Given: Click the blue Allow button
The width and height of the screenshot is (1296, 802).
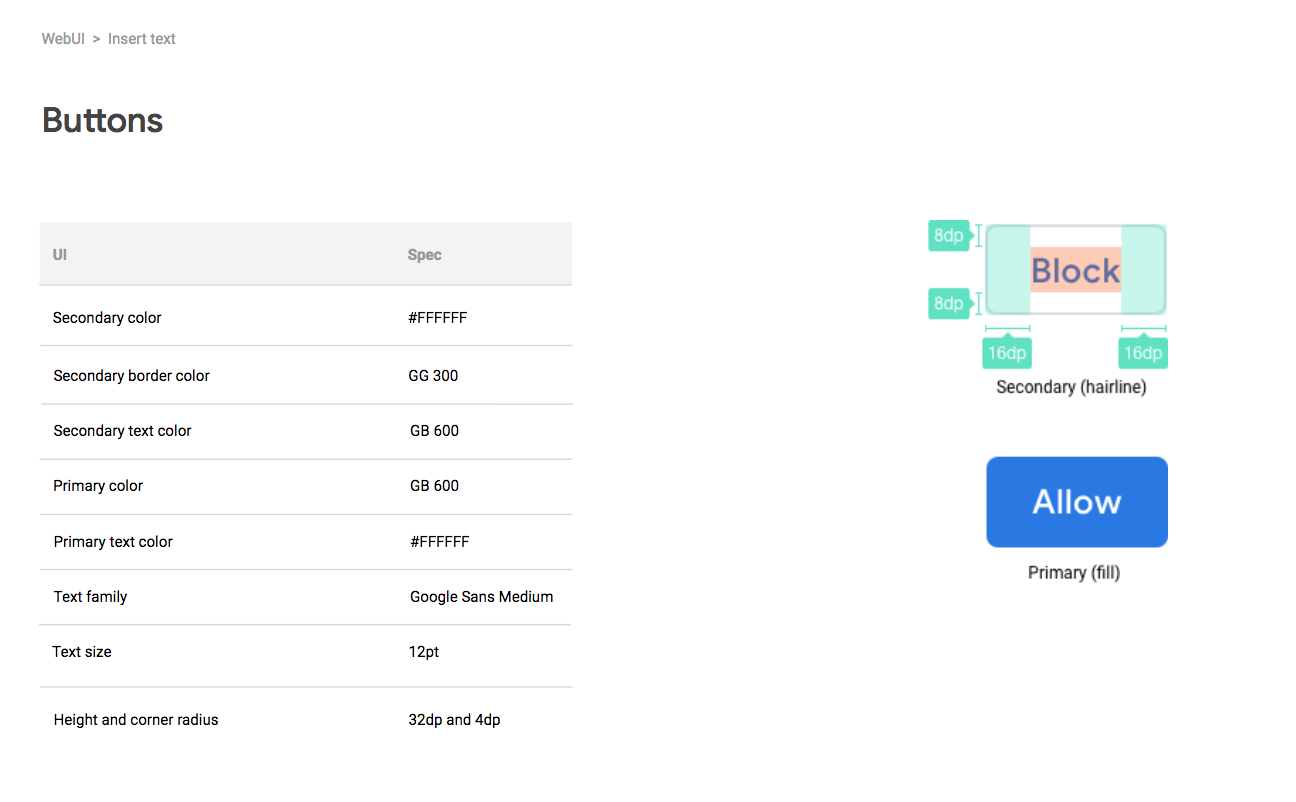Looking at the screenshot, I should click(x=1077, y=502).
